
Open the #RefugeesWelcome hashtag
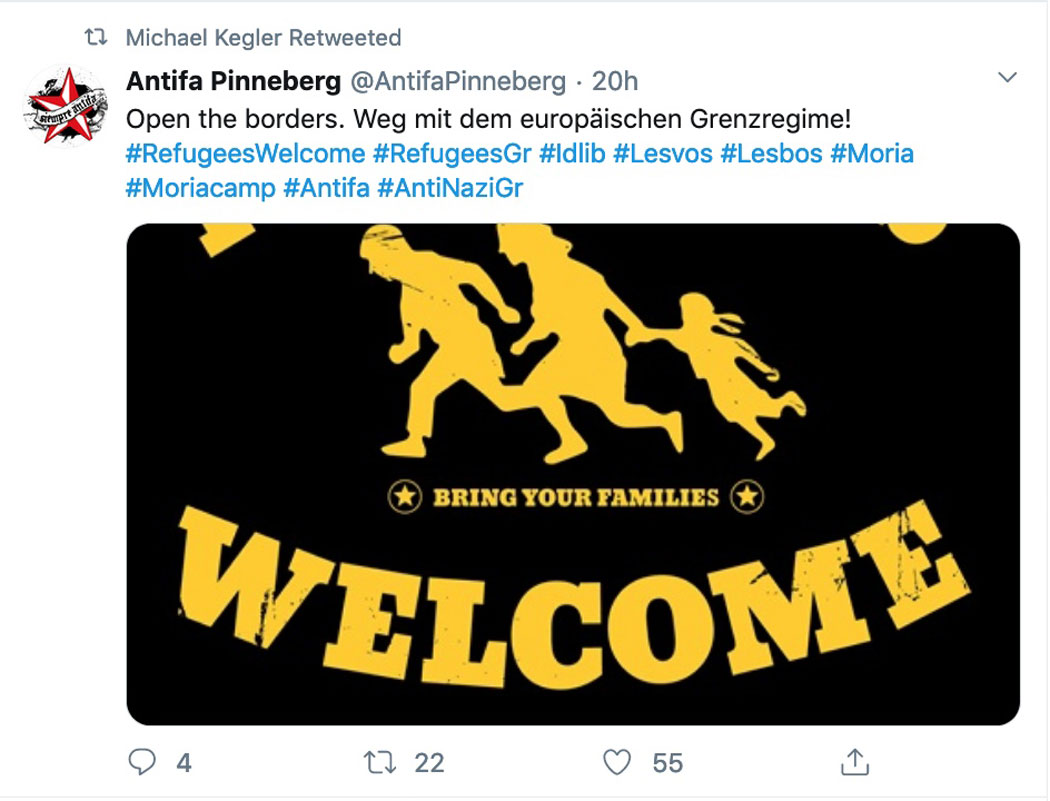(x=245, y=153)
